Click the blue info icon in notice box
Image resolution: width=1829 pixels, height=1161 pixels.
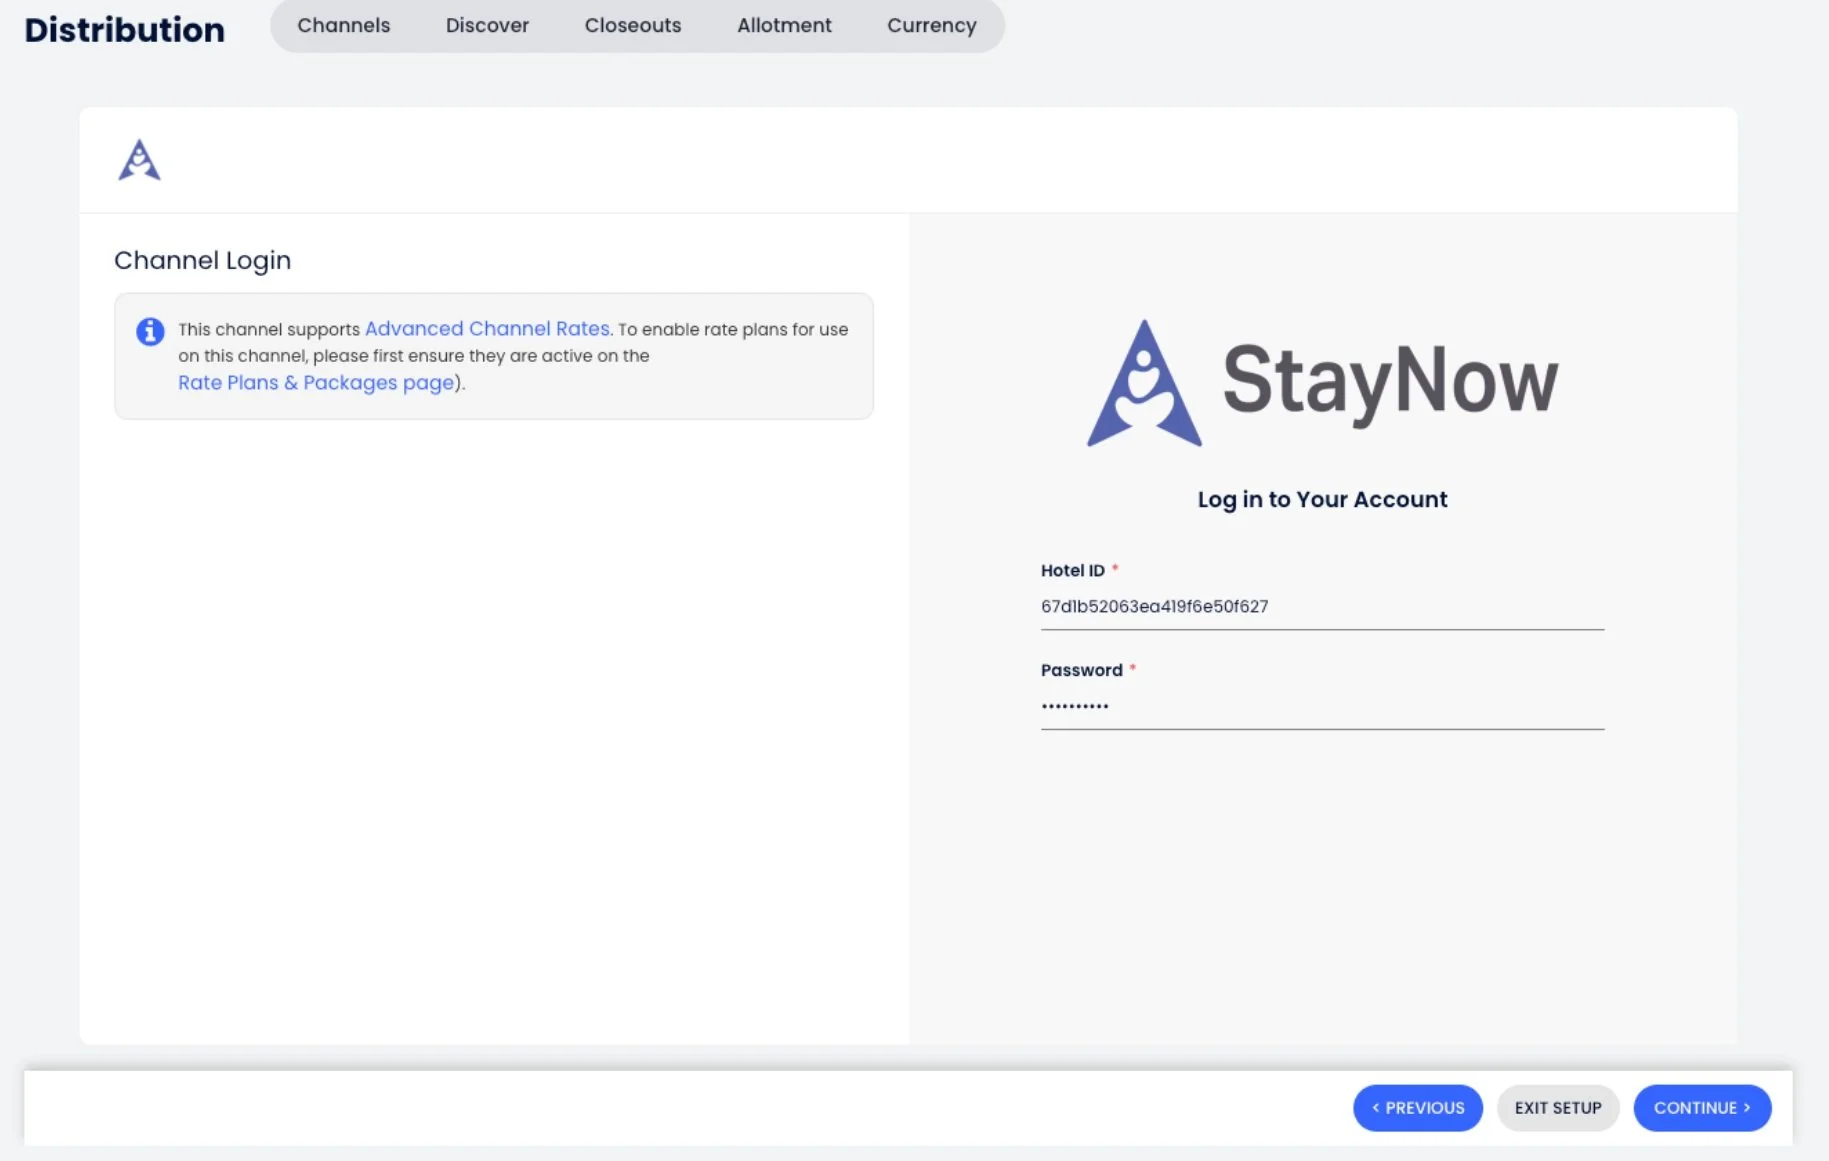point(150,331)
